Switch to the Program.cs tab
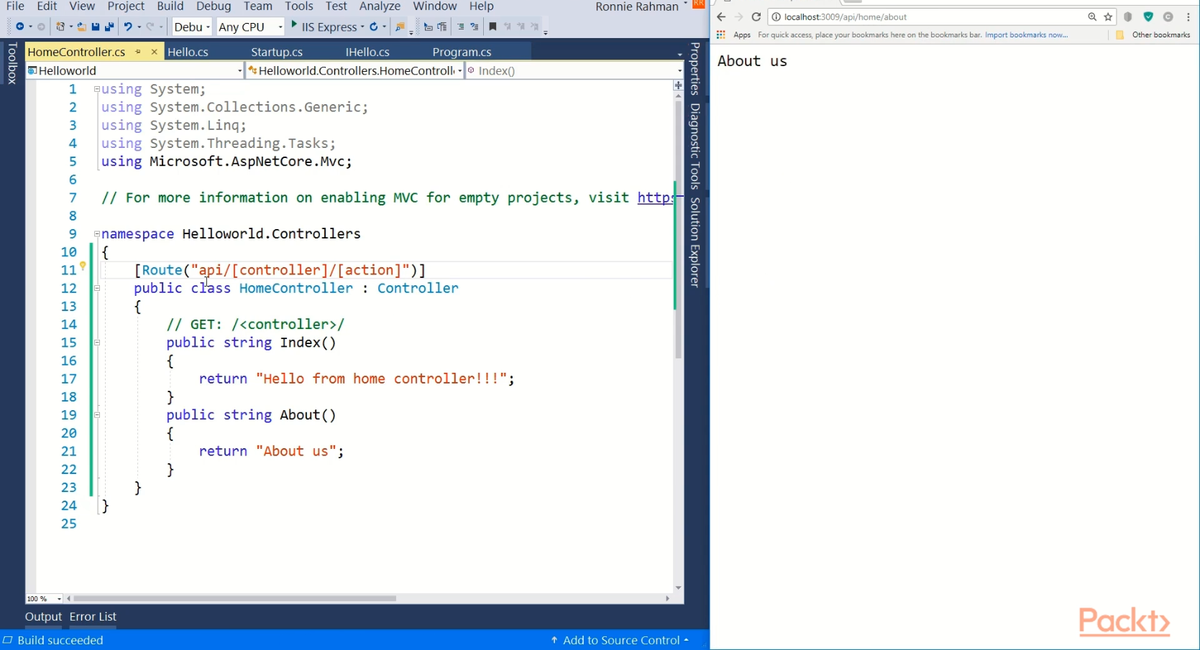This screenshot has height=650, width=1200. tap(461, 52)
